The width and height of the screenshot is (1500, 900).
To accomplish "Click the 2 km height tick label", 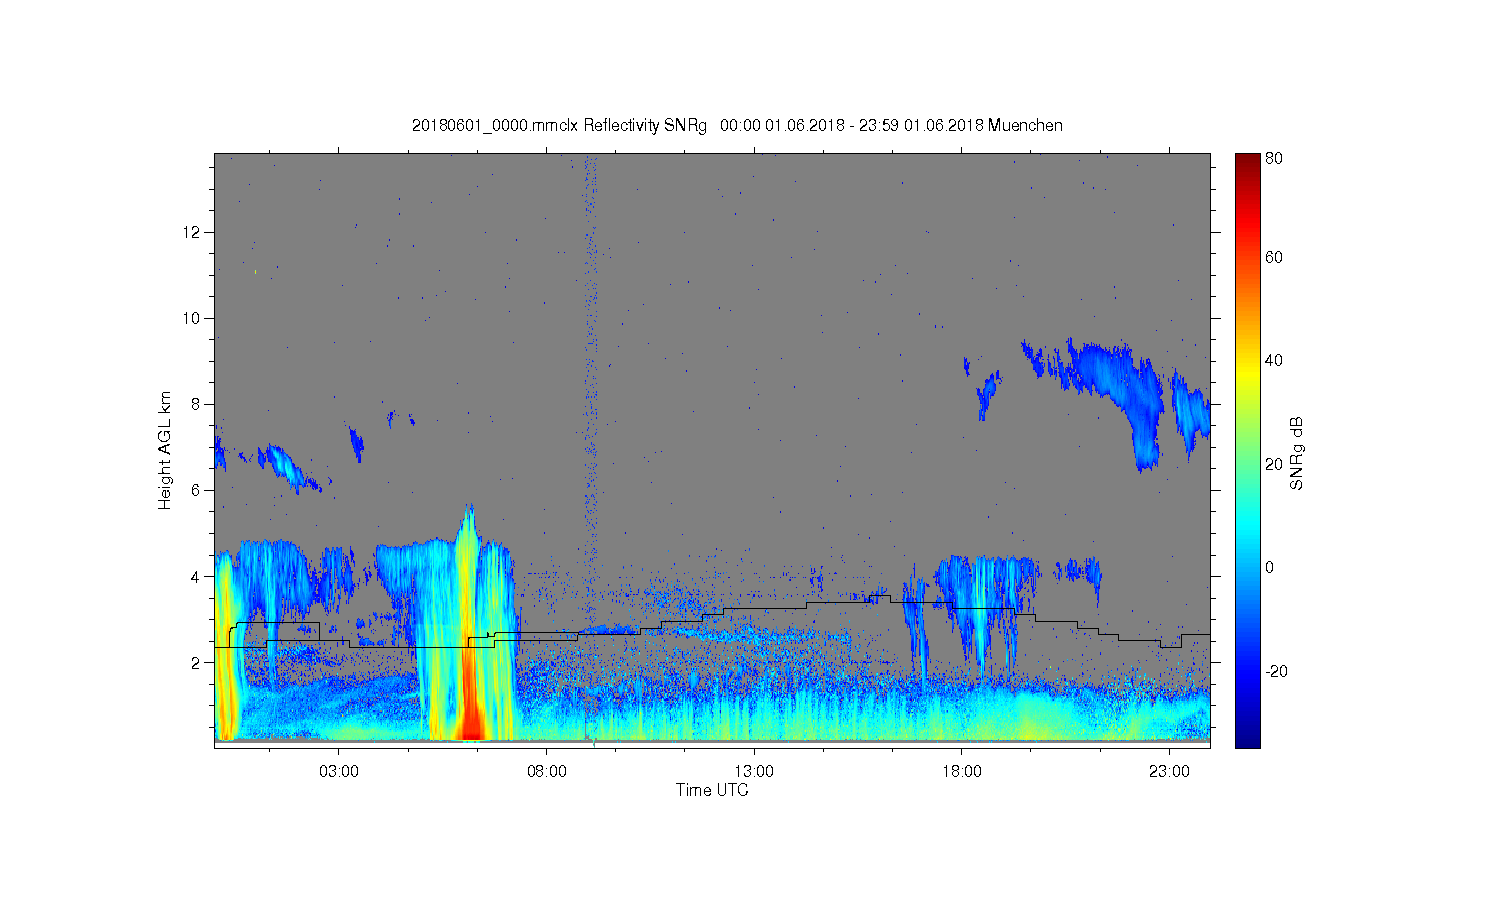I will [196, 662].
